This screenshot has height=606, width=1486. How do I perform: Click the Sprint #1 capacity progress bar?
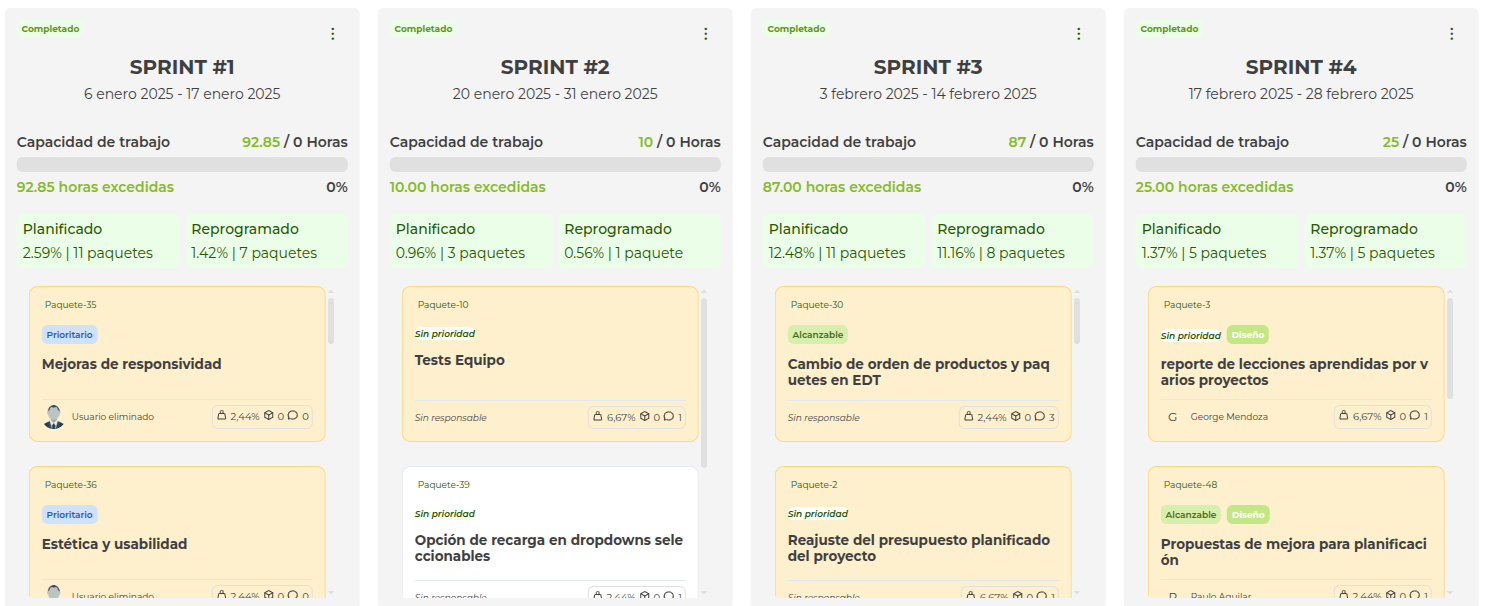click(x=183, y=163)
